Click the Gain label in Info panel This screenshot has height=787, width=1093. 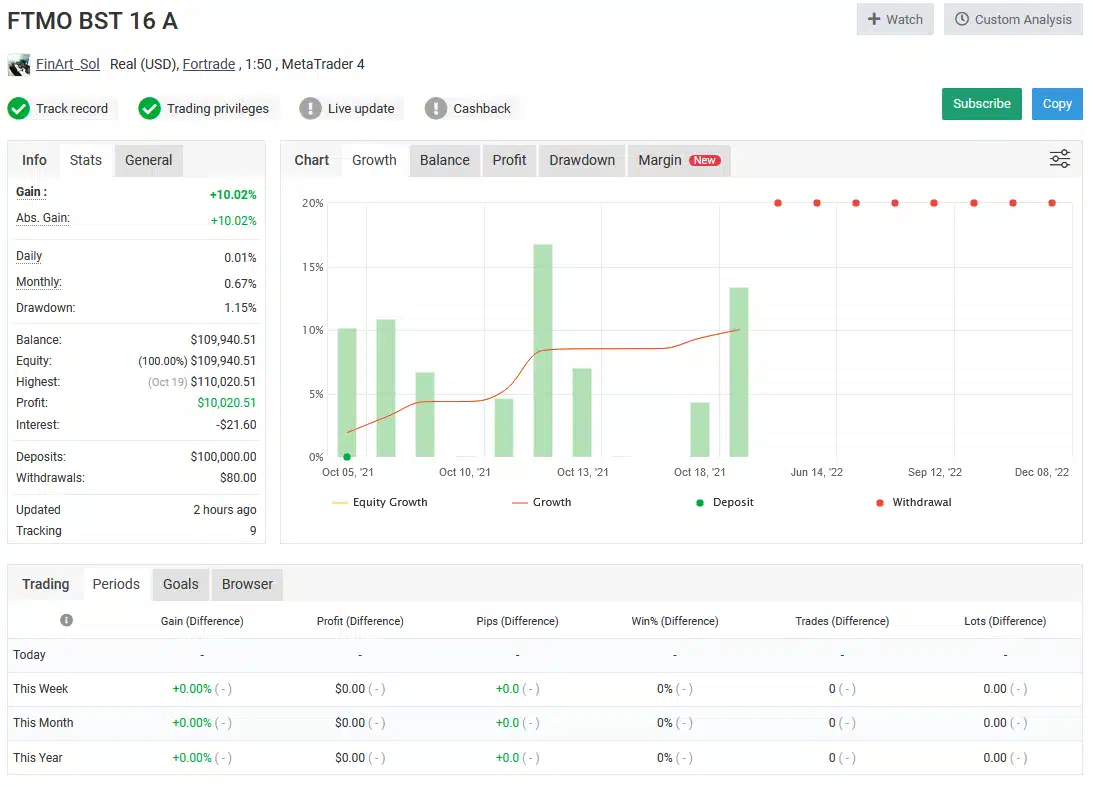coord(31,192)
